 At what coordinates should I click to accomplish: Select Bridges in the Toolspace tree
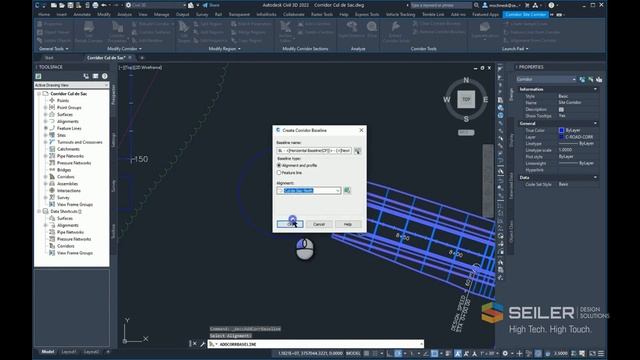click(64, 170)
